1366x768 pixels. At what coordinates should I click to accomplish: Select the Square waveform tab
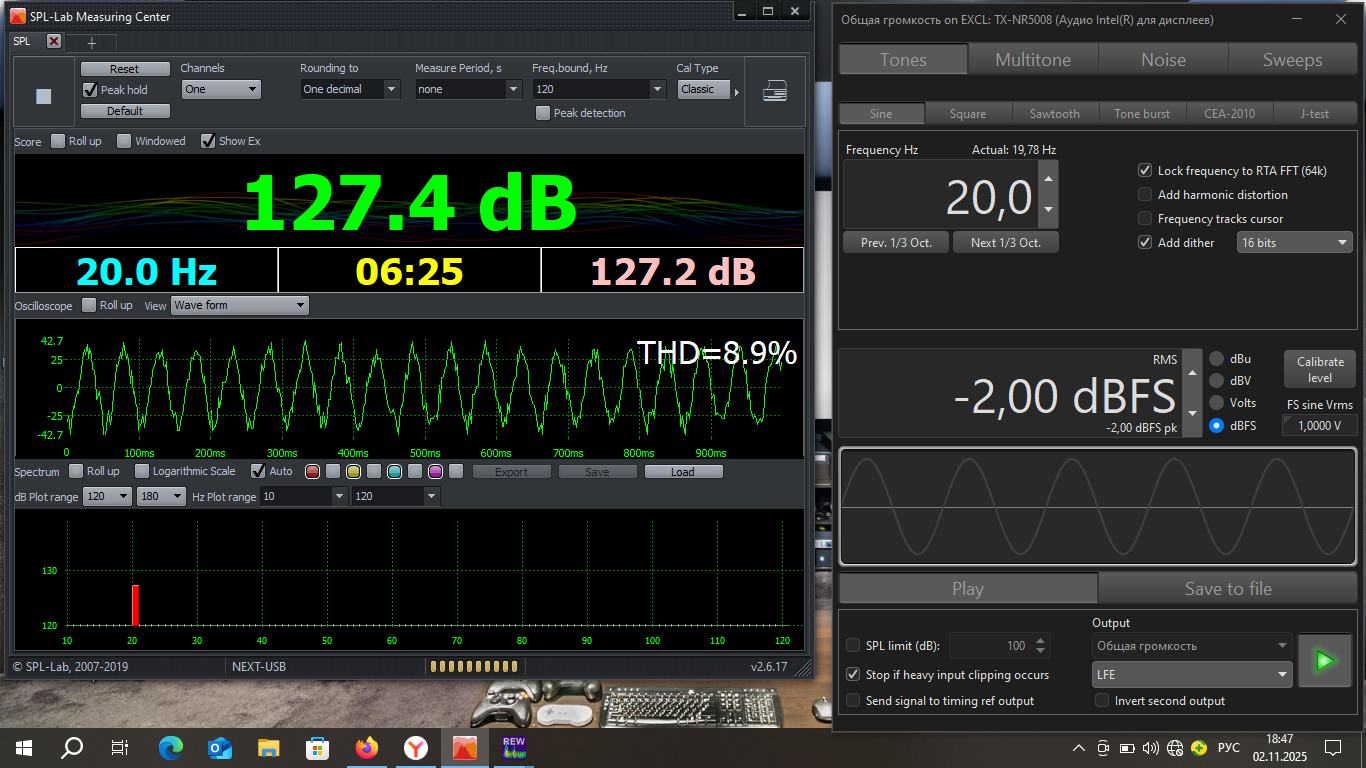tap(967, 114)
